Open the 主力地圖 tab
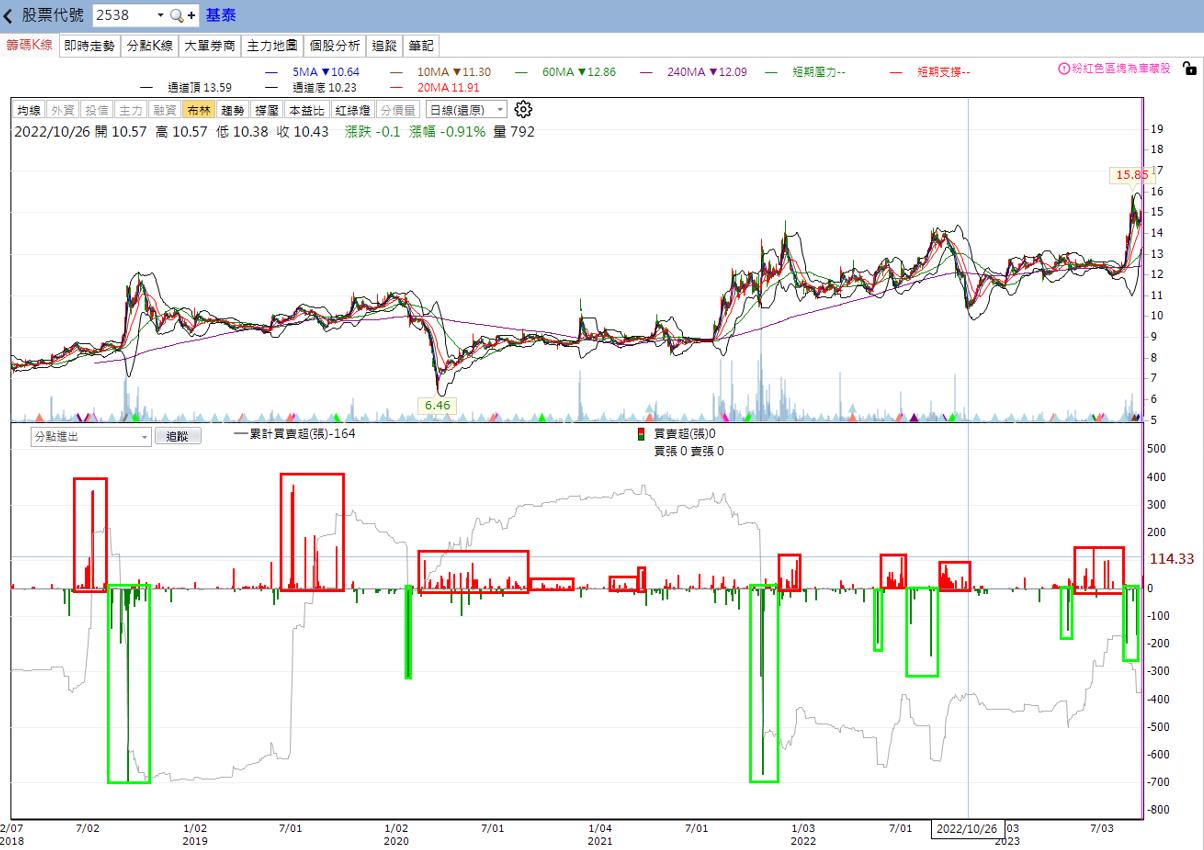1204x850 pixels. [x=272, y=46]
